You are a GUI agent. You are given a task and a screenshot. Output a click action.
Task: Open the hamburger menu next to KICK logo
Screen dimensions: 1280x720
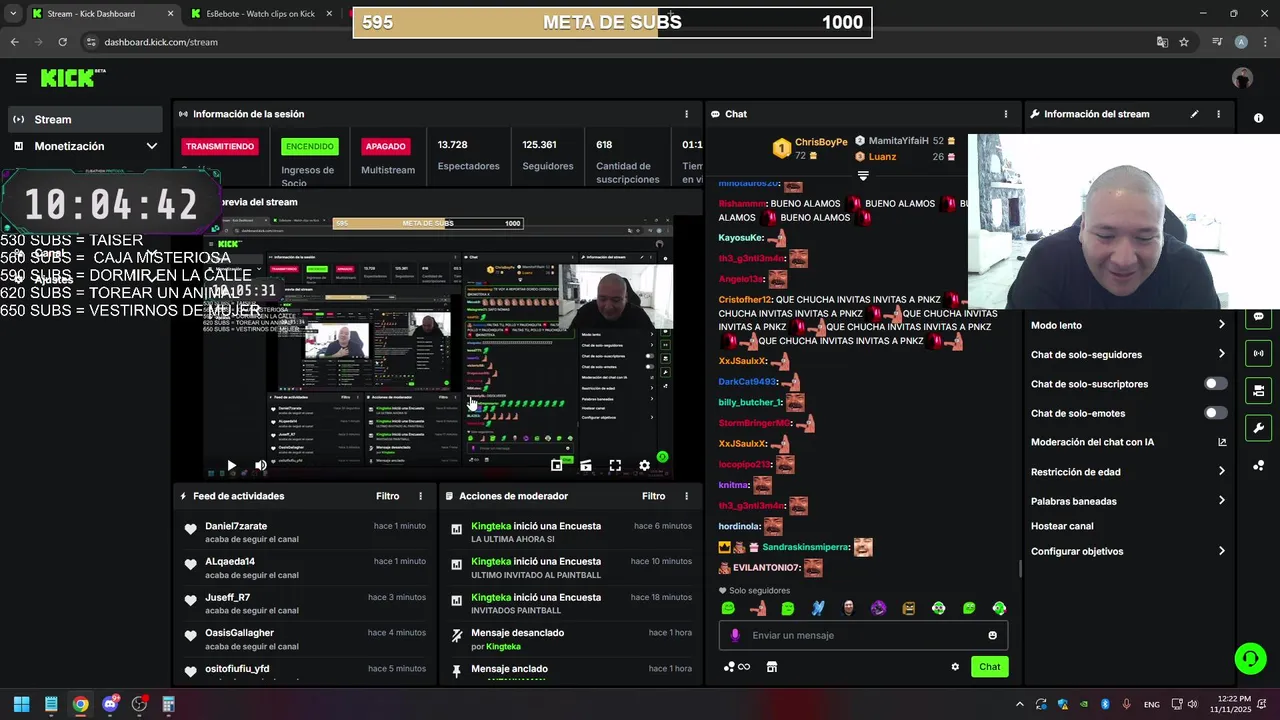(x=21, y=78)
